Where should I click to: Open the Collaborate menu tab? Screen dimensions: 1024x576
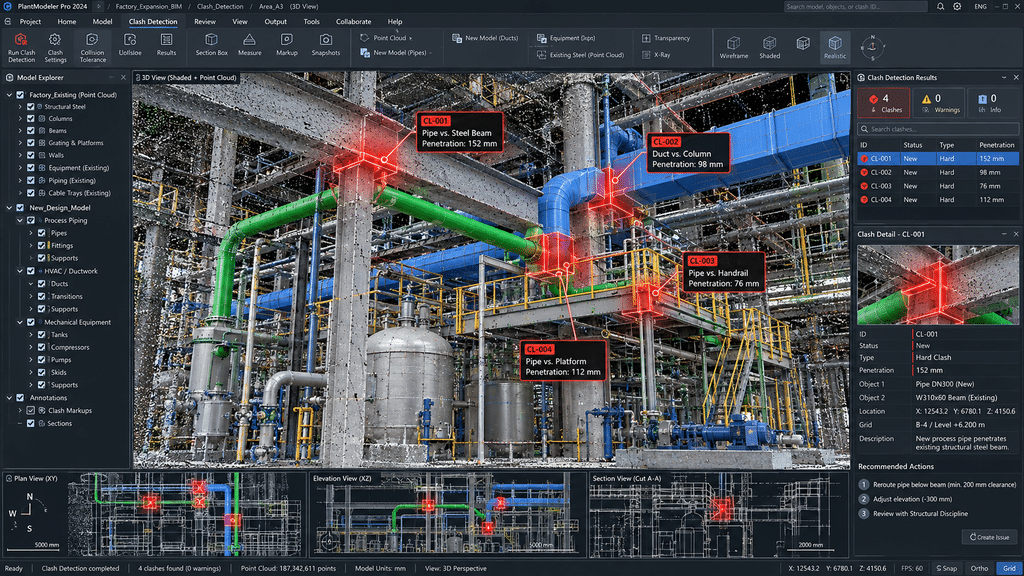pyautogui.click(x=353, y=22)
